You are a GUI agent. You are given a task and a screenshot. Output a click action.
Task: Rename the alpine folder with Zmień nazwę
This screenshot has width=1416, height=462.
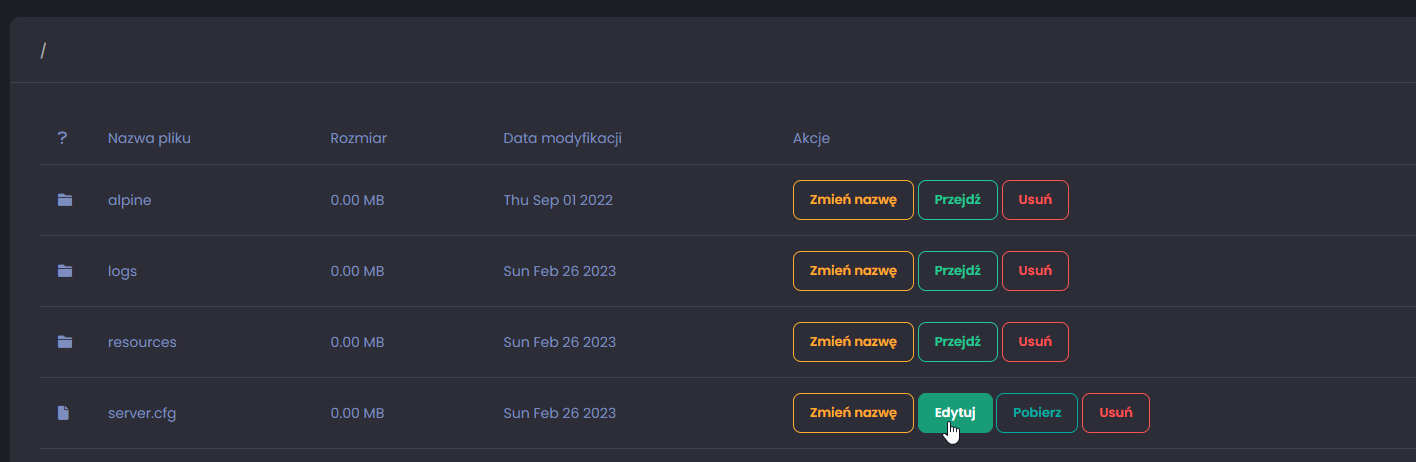click(x=853, y=200)
